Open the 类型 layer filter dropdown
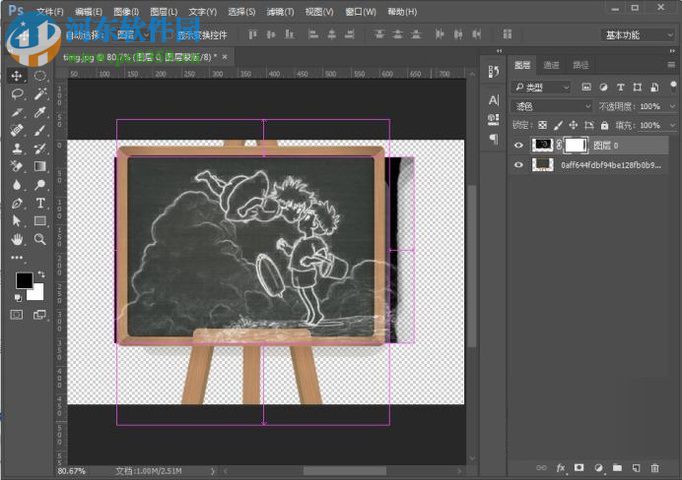The image size is (682, 480). (x=542, y=87)
